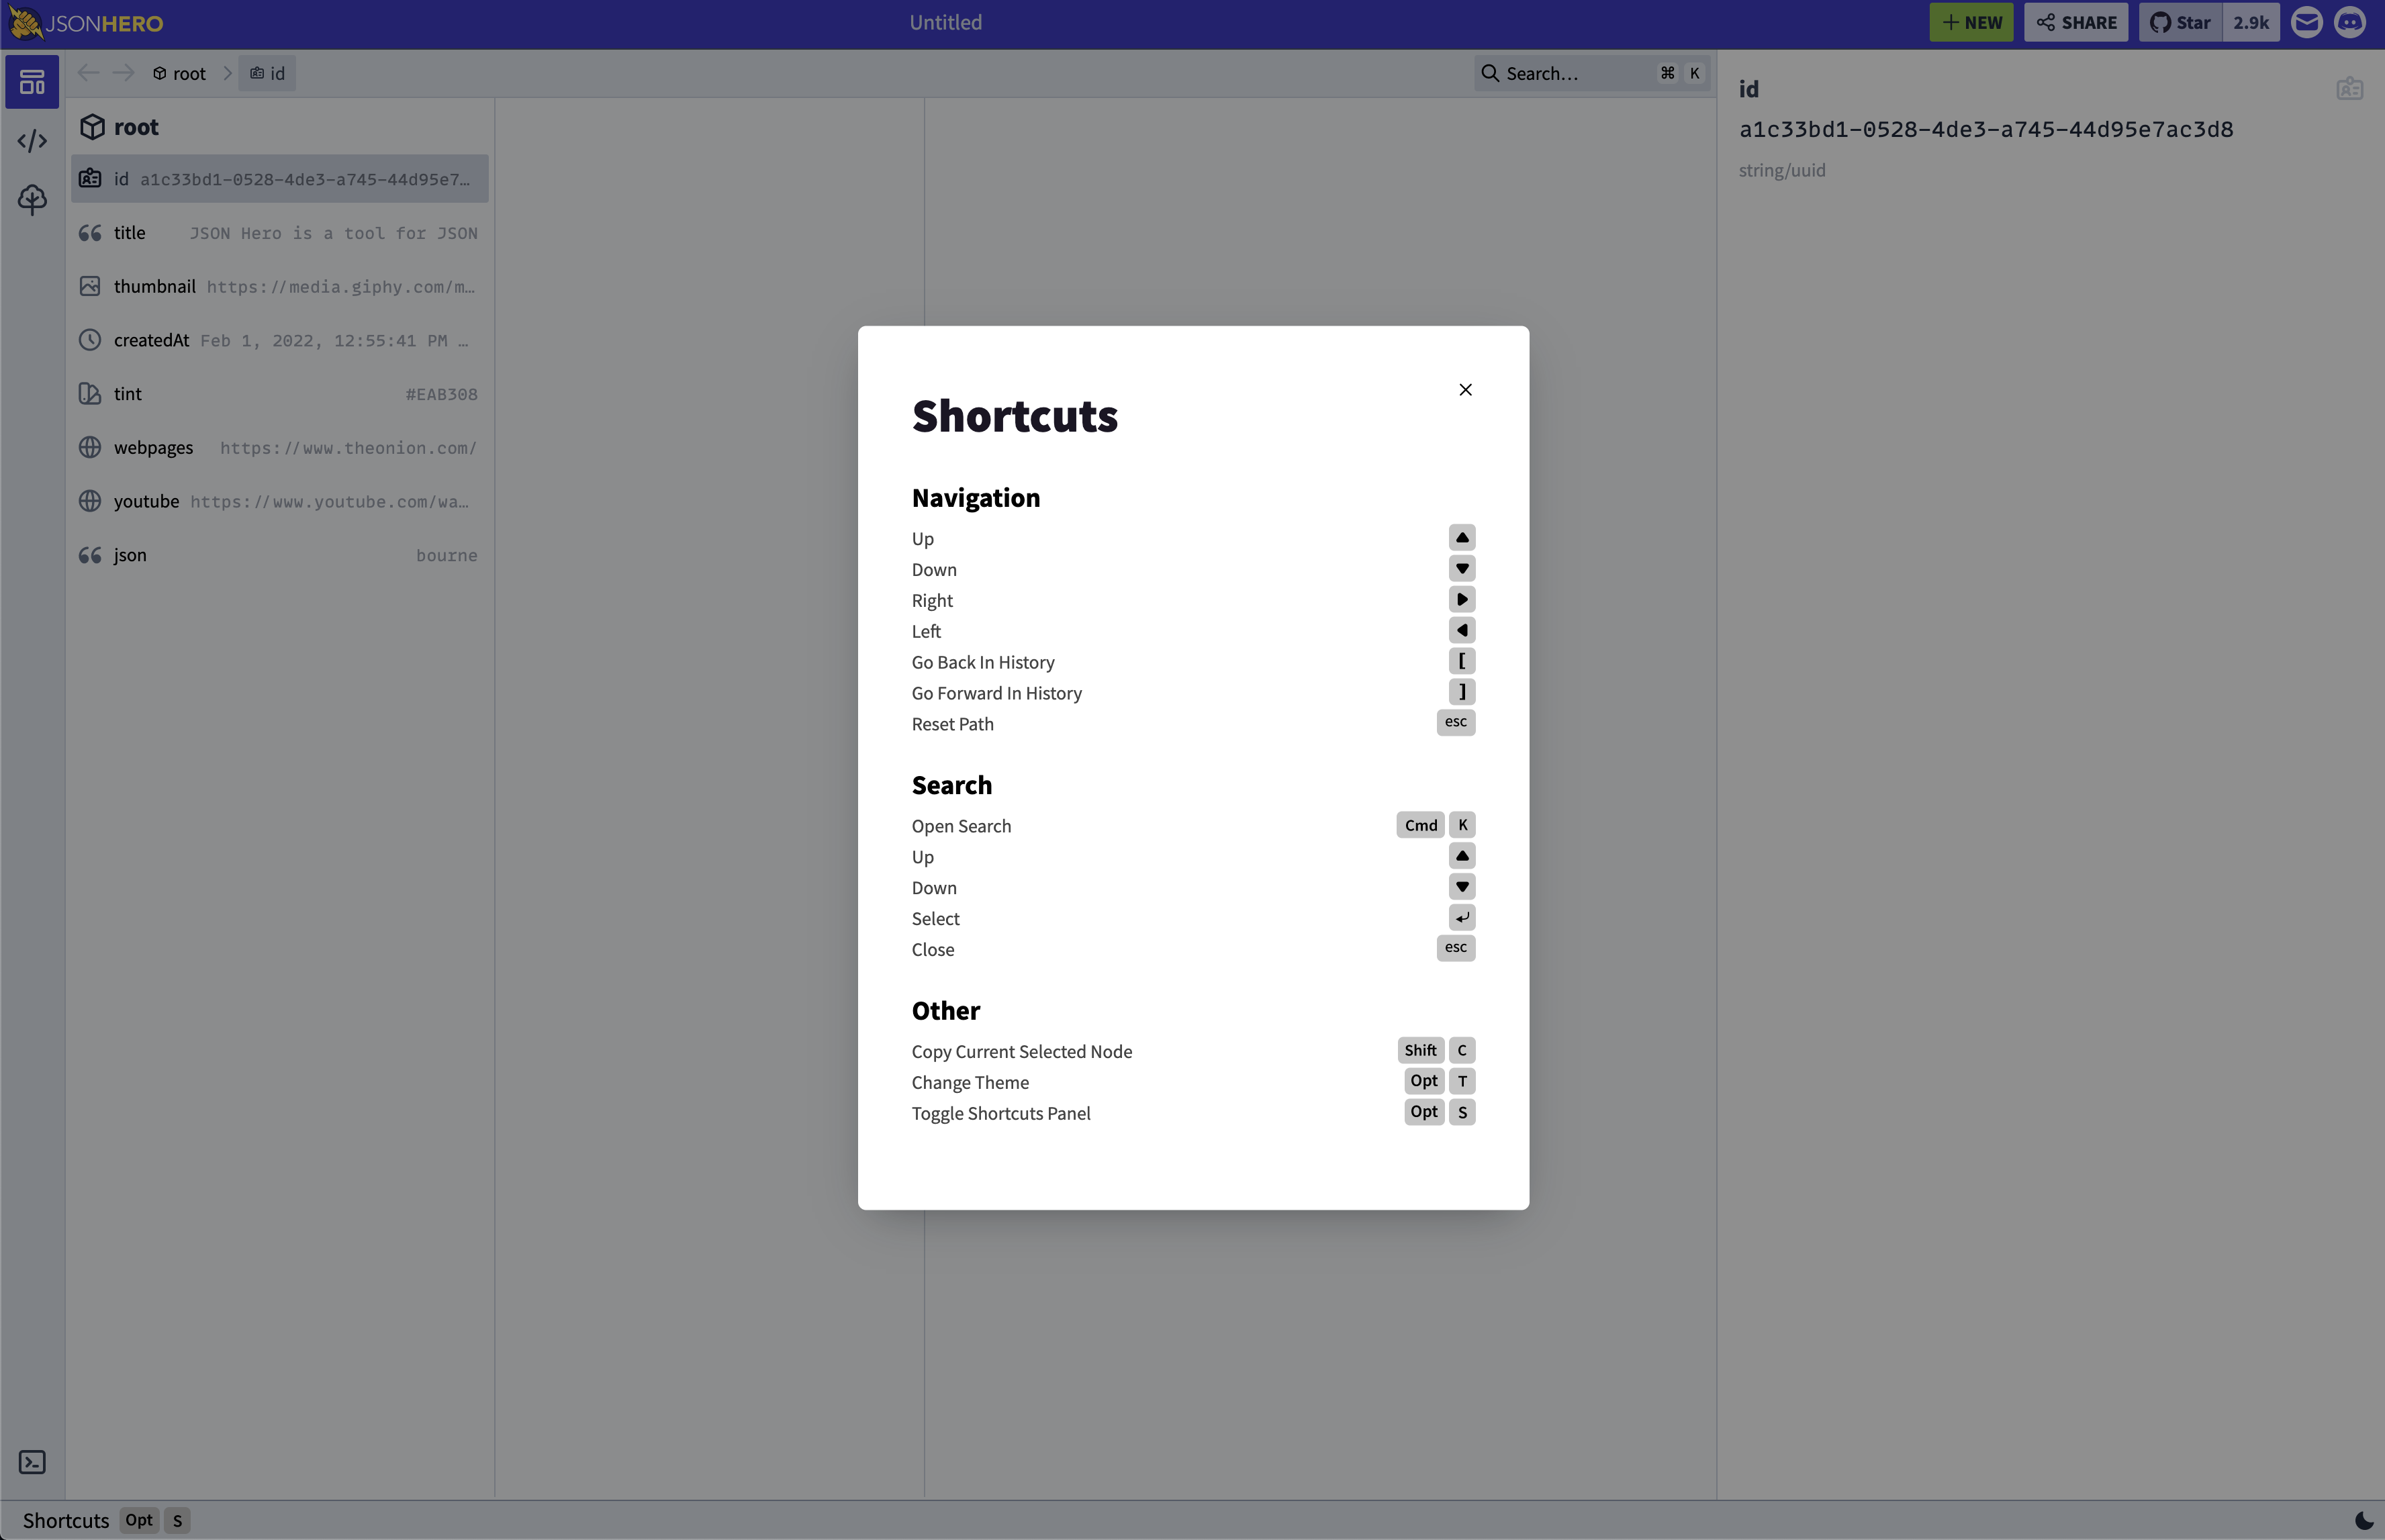Select the webpages row in root
The height and width of the screenshot is (1540, 2385).
point(279,448)
